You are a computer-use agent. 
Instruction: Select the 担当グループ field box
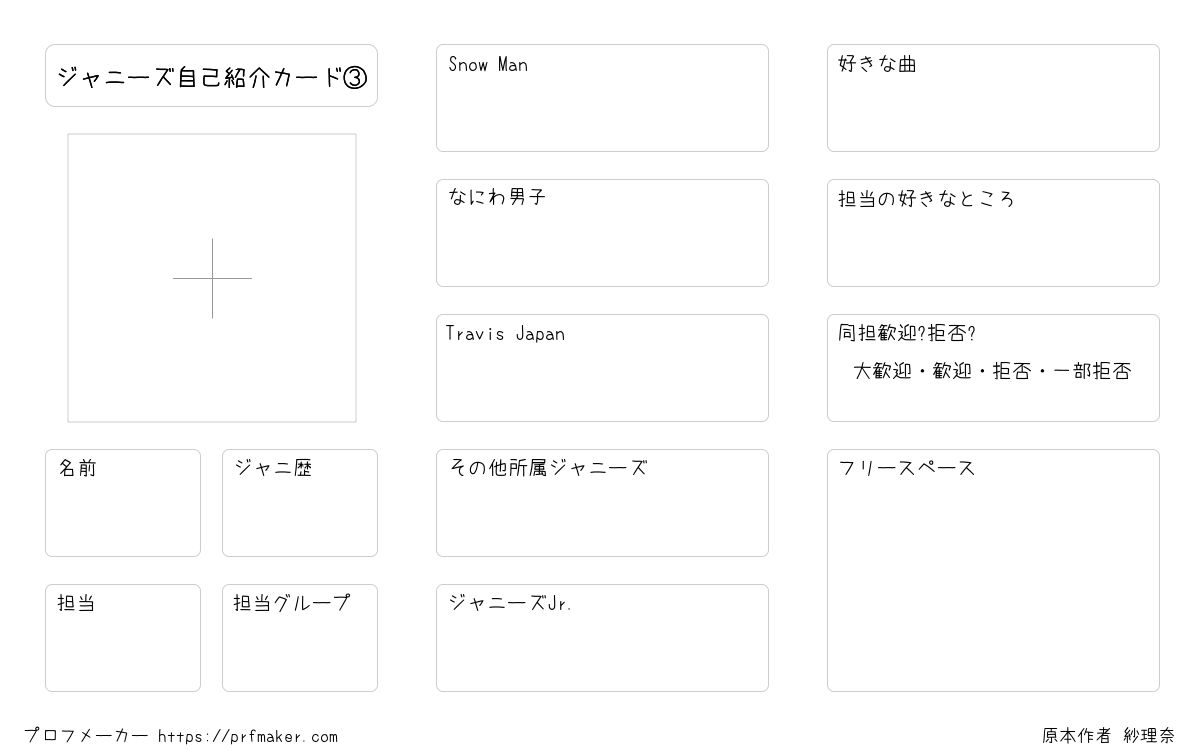pos(300,638)
